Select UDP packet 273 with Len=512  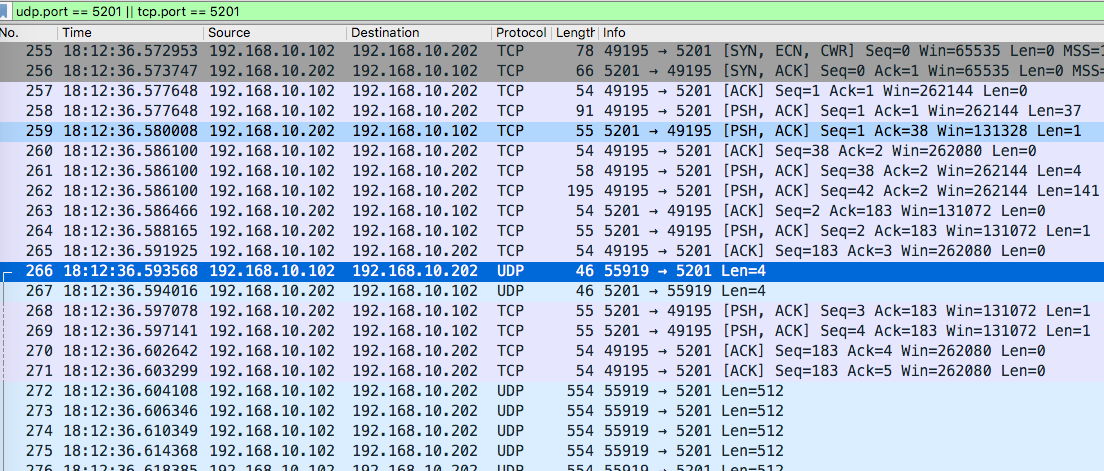click(552, 410)
